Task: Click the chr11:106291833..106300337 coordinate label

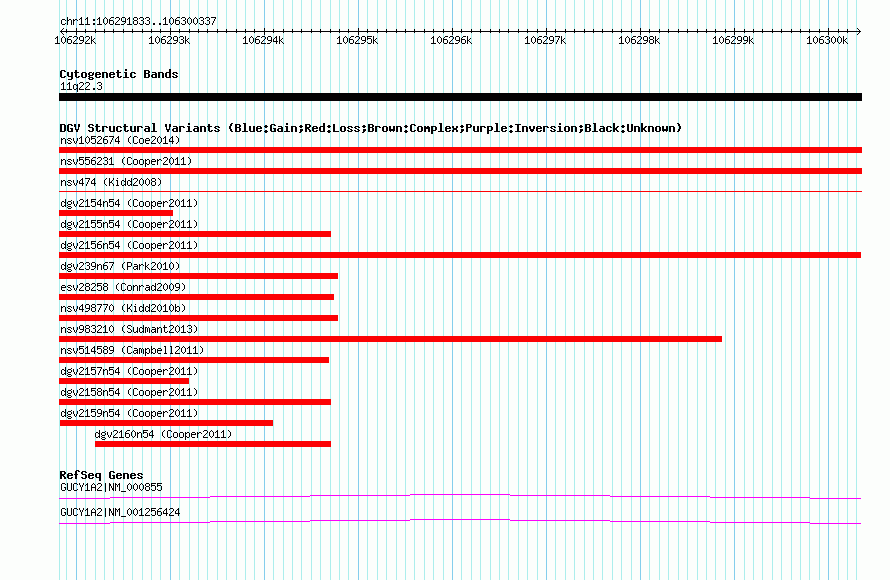Action: (138, 21)
